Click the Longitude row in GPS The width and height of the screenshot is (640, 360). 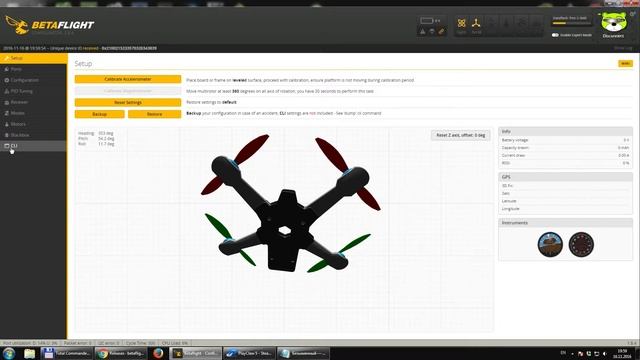(x=565, y=209)
